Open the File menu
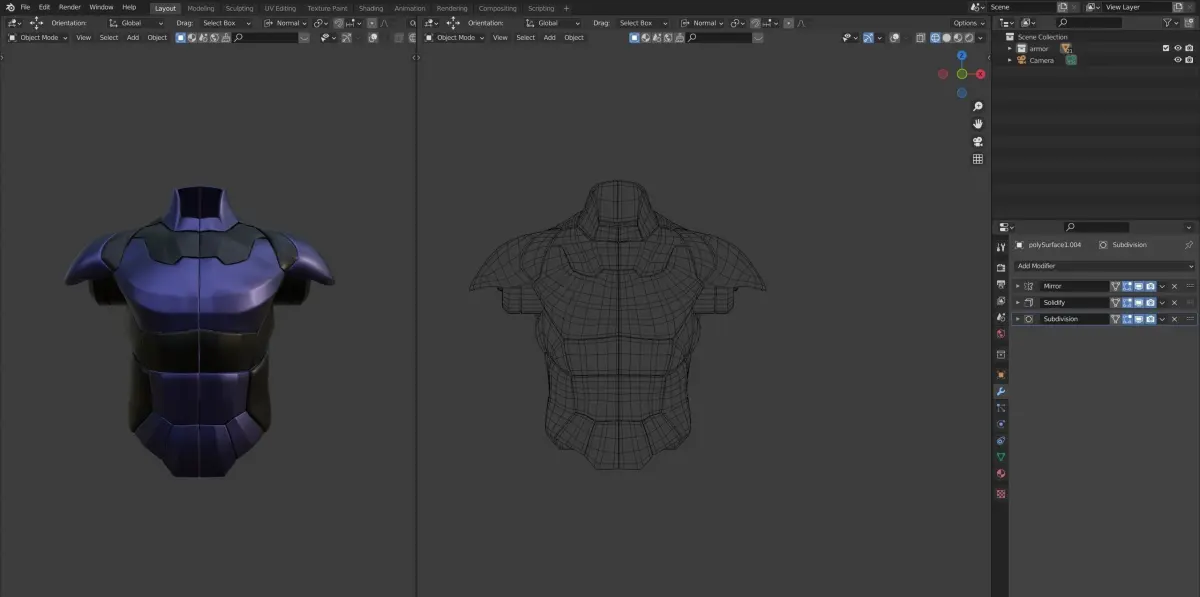Image resolution: width=1200 pixels, height=597 pixels. [25, 7]
